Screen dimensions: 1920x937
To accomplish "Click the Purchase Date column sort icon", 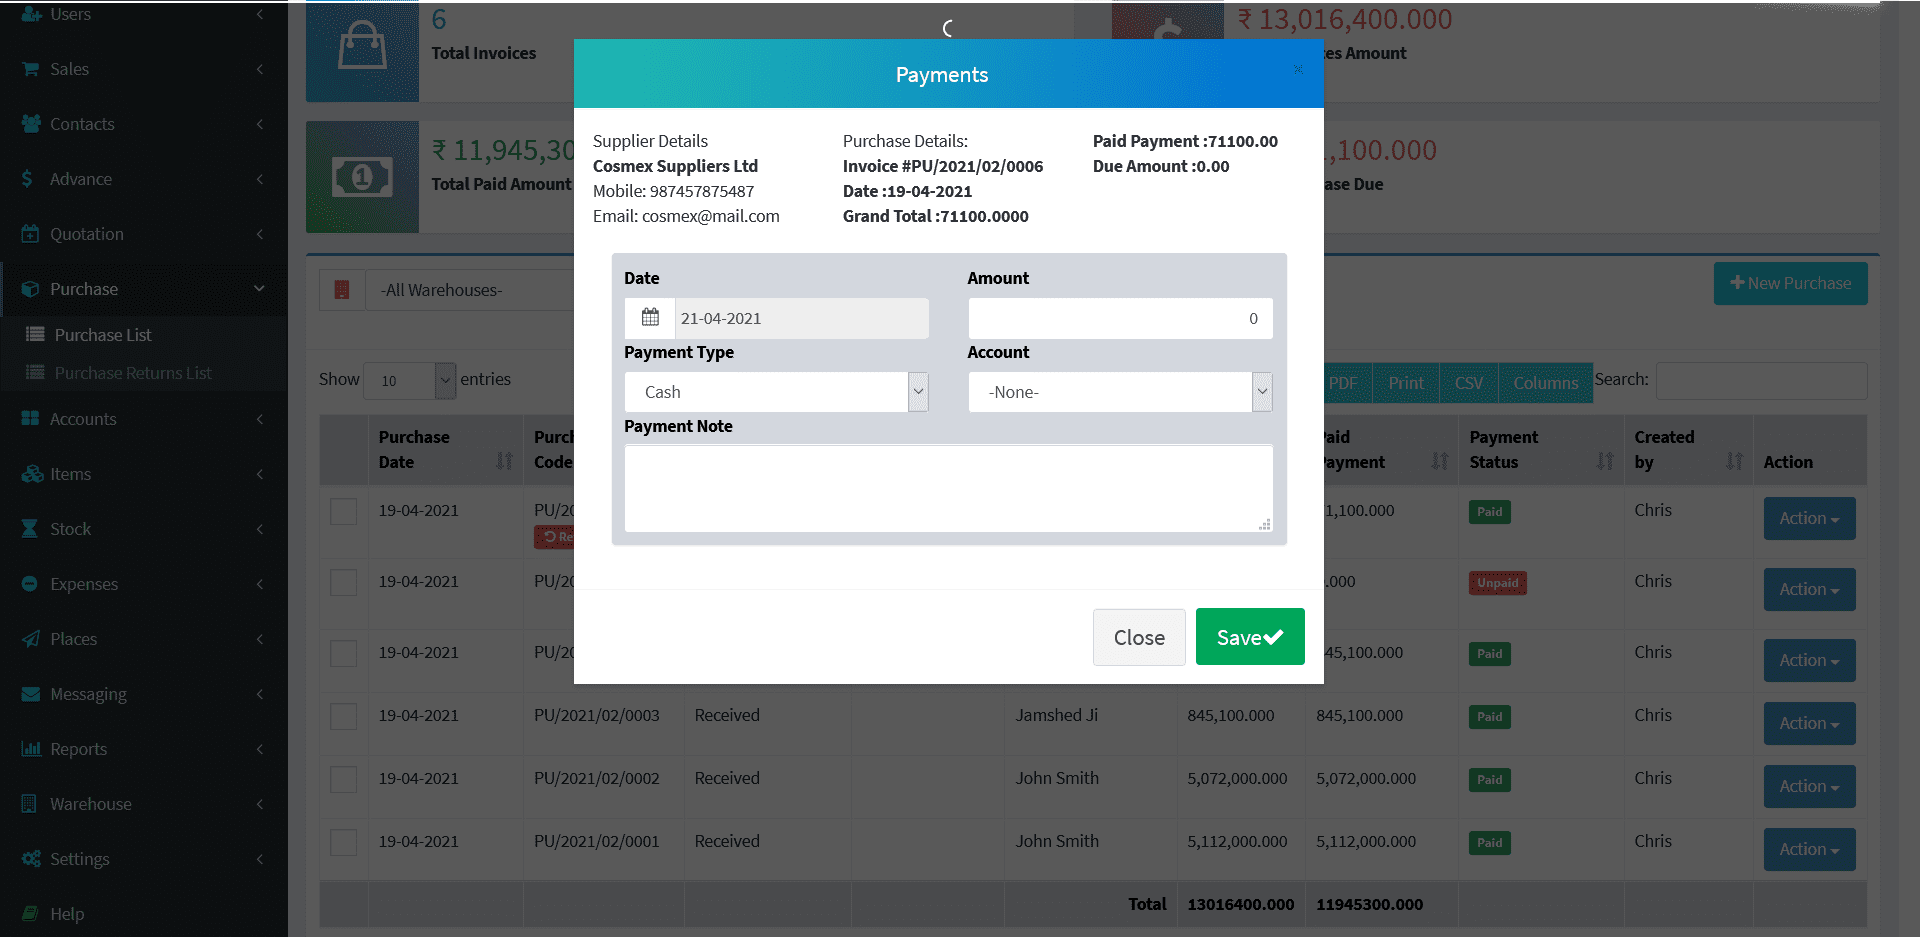I will (504, 461).
